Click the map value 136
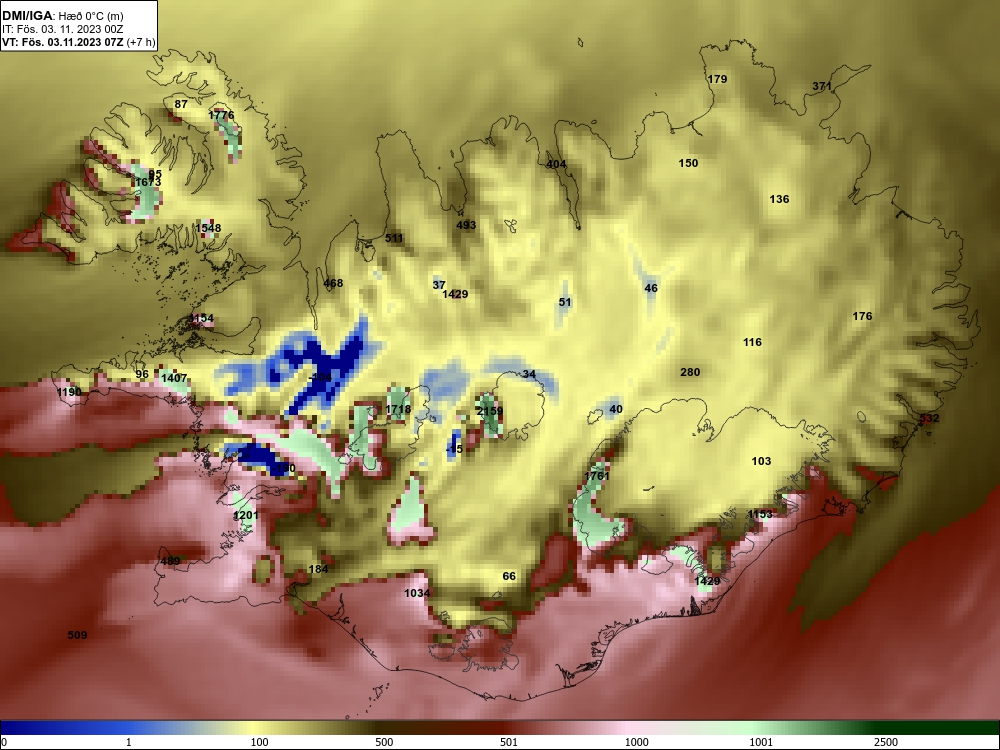 [779, 199]
